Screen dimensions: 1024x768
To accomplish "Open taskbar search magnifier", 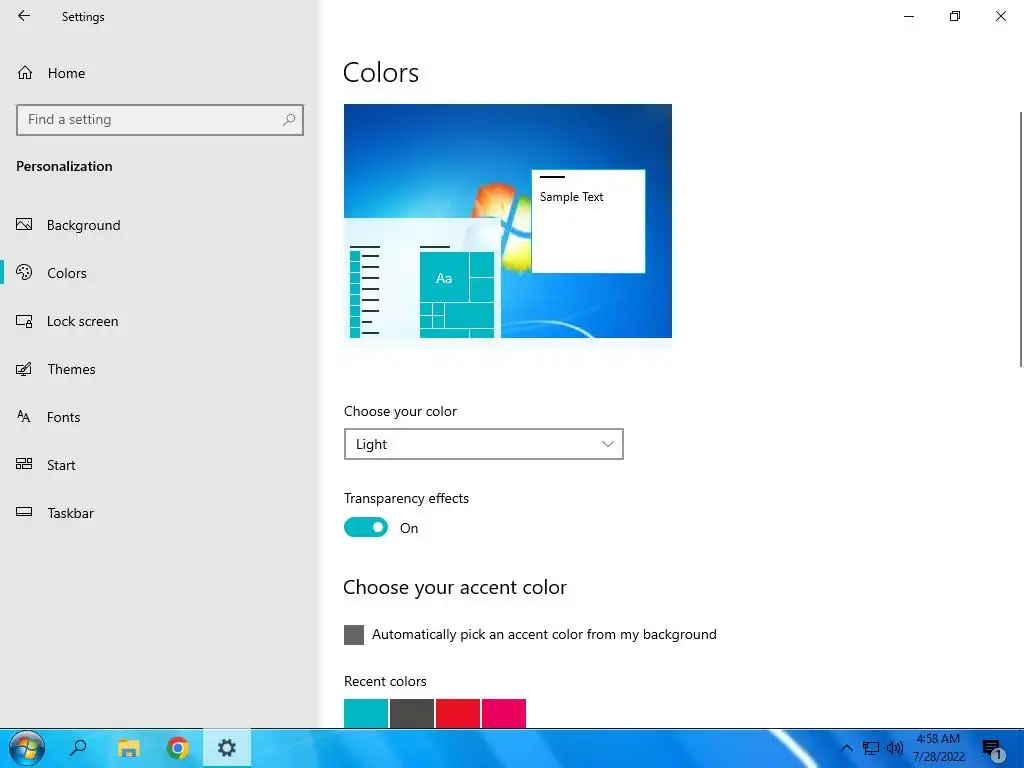I will pos(78,748).
